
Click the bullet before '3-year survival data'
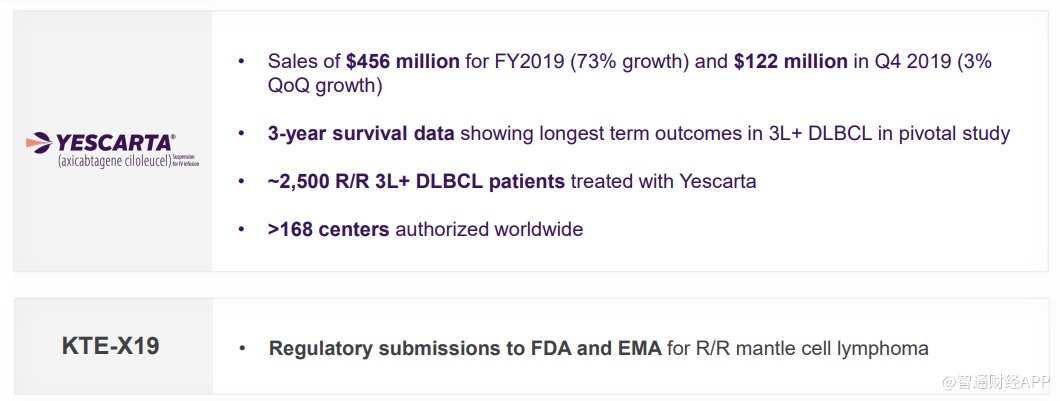coord(241,134)
